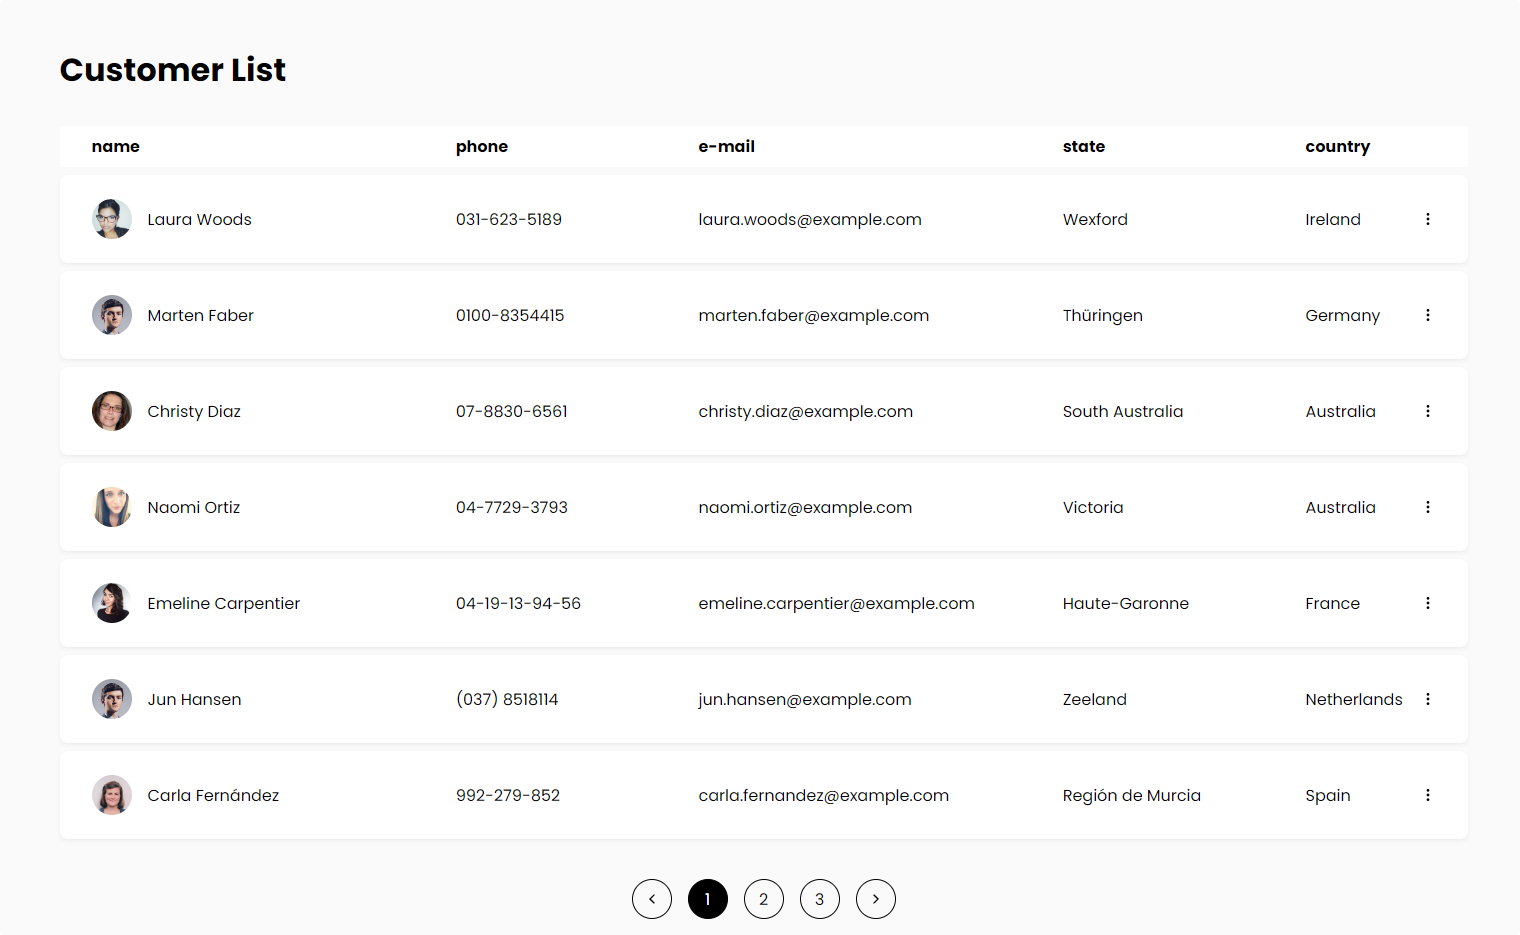Open the actions menu for Laura Woods
The width and height of the screenshot is (1520, 935).
(1428, 219)
